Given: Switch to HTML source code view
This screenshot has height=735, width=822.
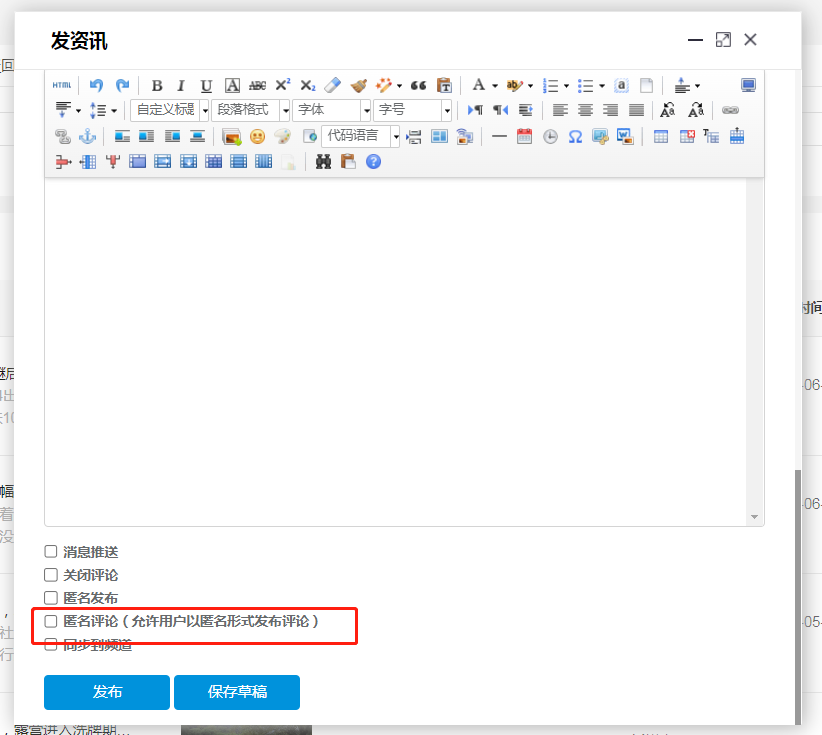Looking at the screenshot, I should tap(61, 85).
